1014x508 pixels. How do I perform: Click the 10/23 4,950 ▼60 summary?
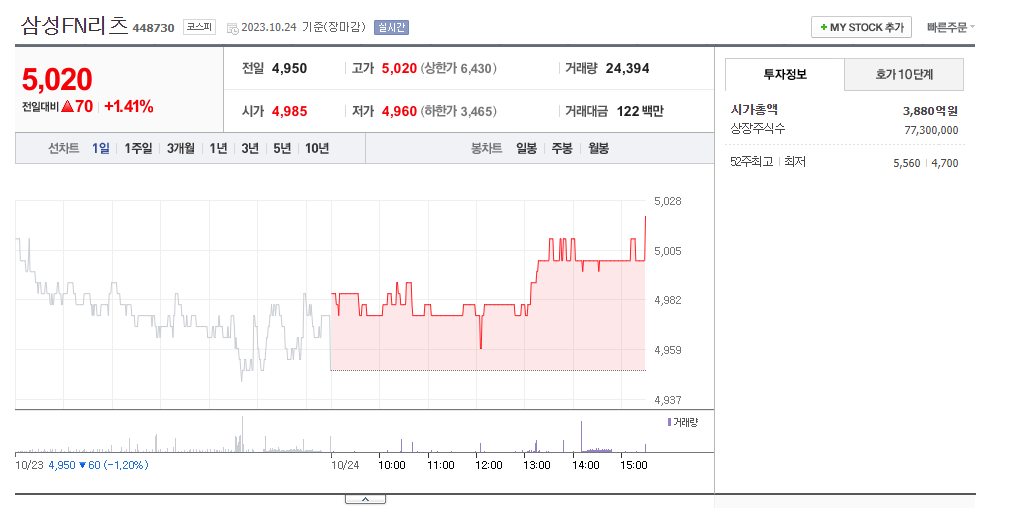click(82, 465)
